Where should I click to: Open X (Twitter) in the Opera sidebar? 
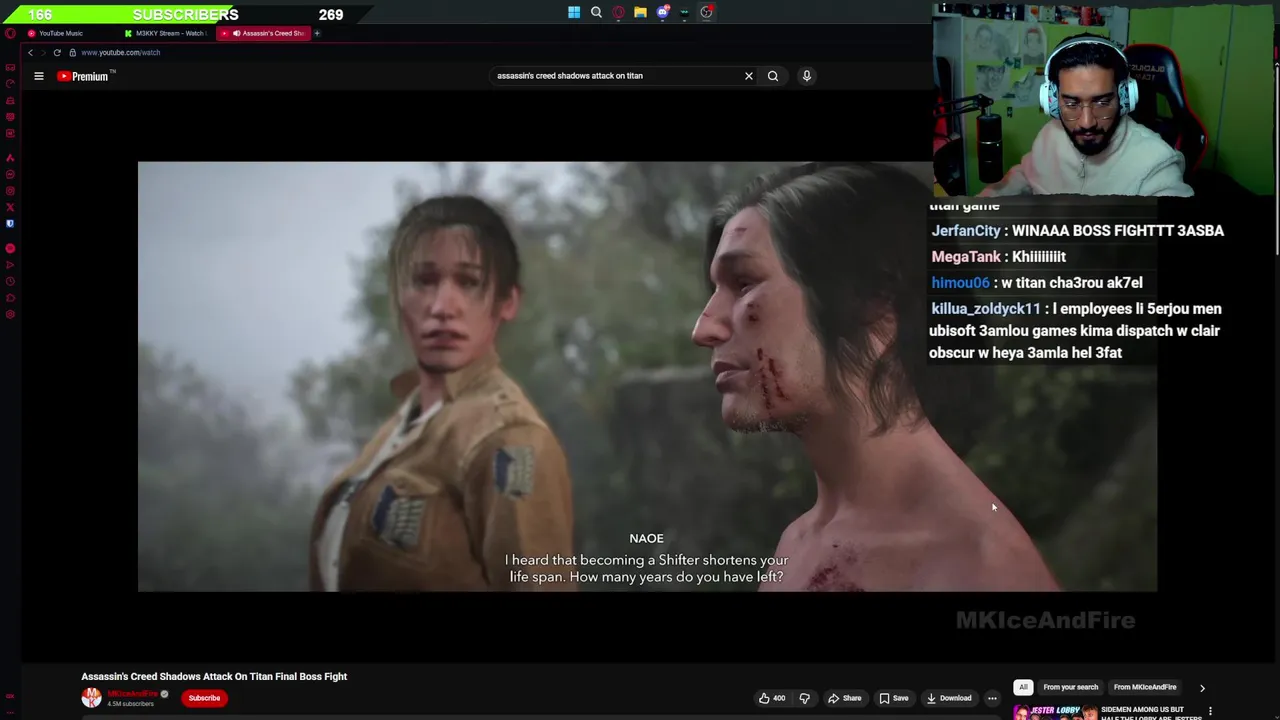click(x=10, y=207)
